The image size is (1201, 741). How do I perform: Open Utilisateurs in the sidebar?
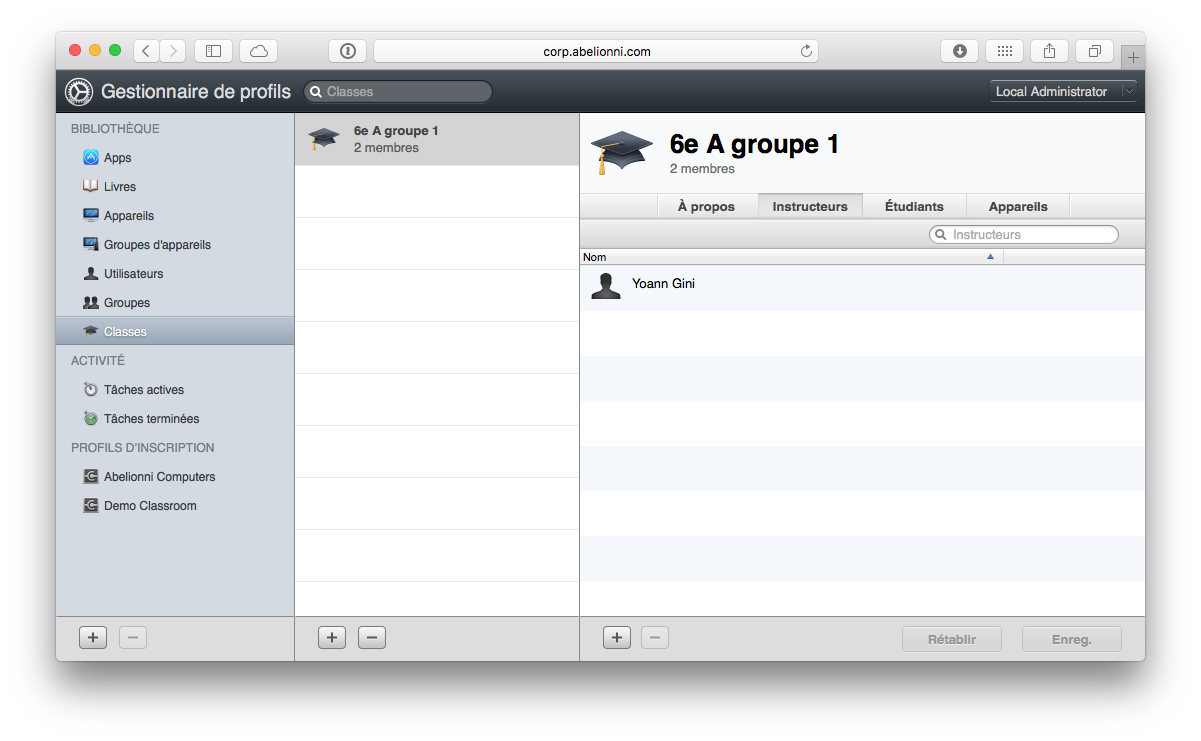tap(133, 274)
